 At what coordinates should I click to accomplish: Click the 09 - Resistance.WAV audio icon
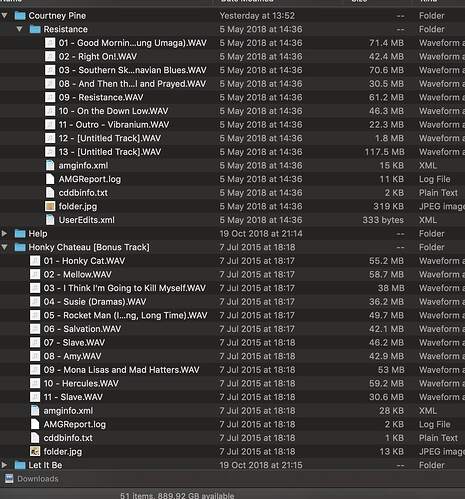[x=50, y=97]
